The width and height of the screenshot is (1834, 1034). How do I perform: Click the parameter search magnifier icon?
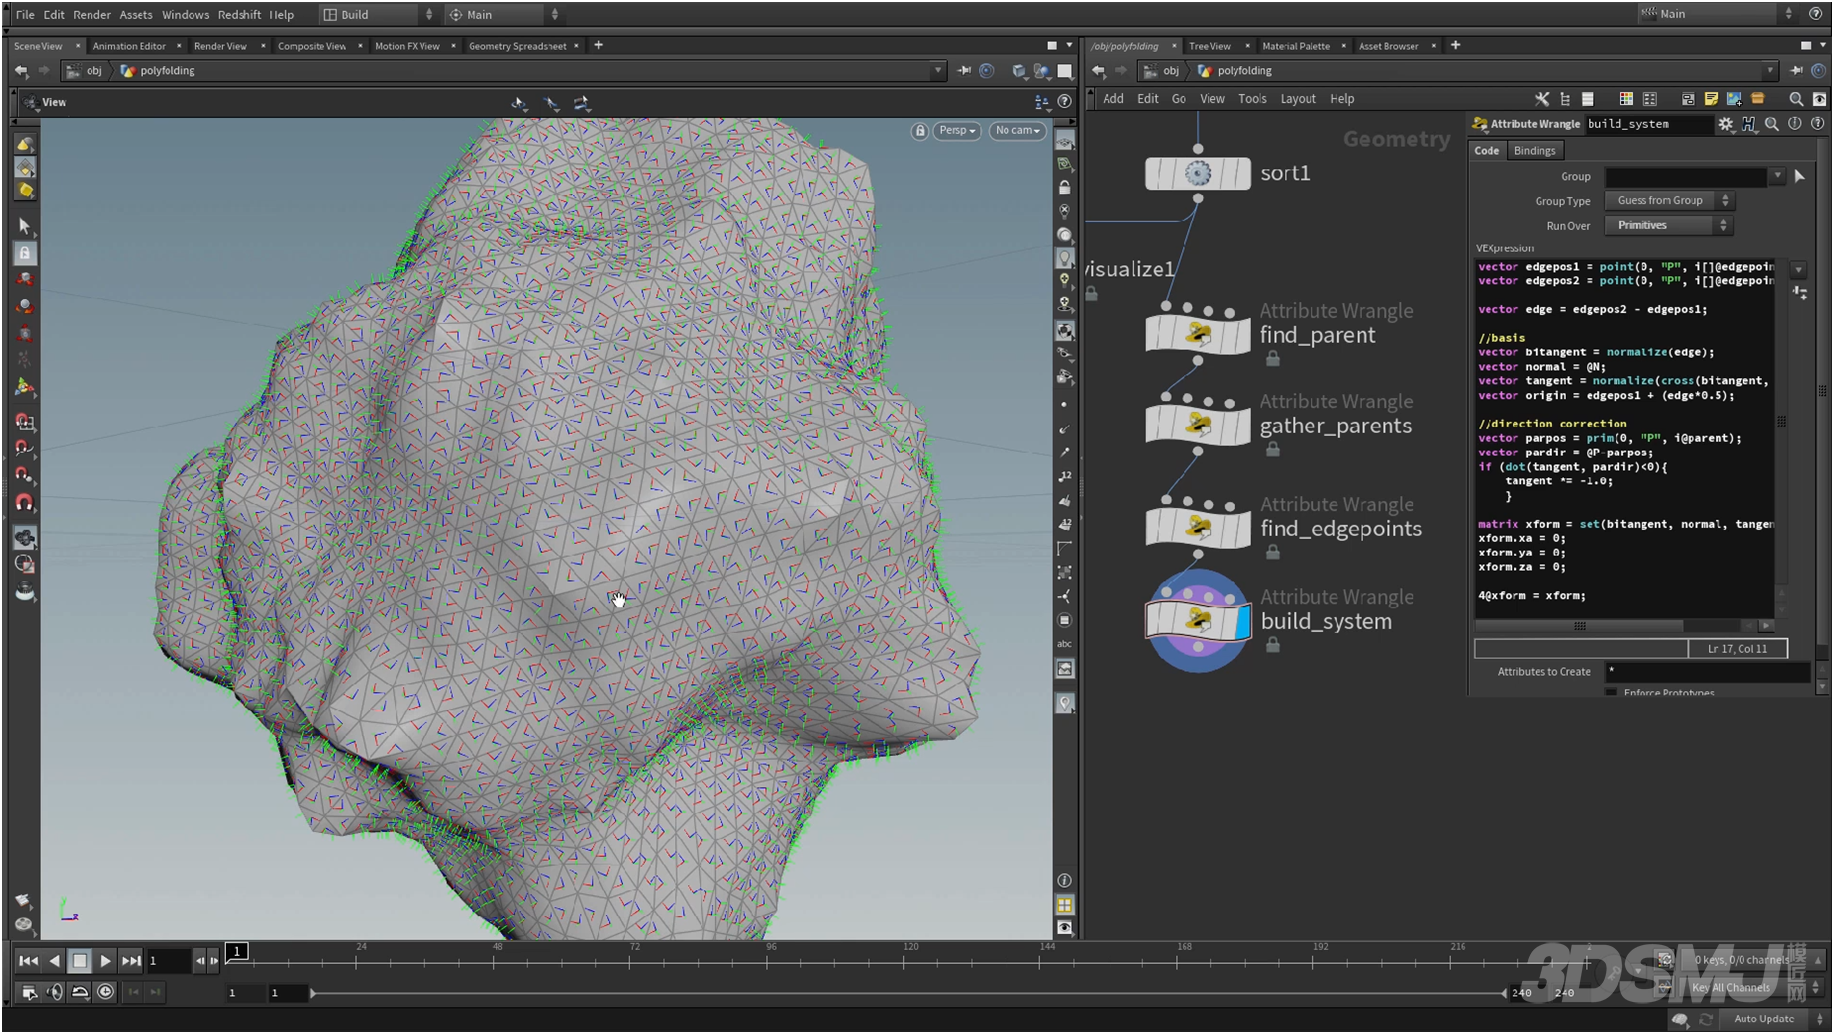[x=1771, y=124]
